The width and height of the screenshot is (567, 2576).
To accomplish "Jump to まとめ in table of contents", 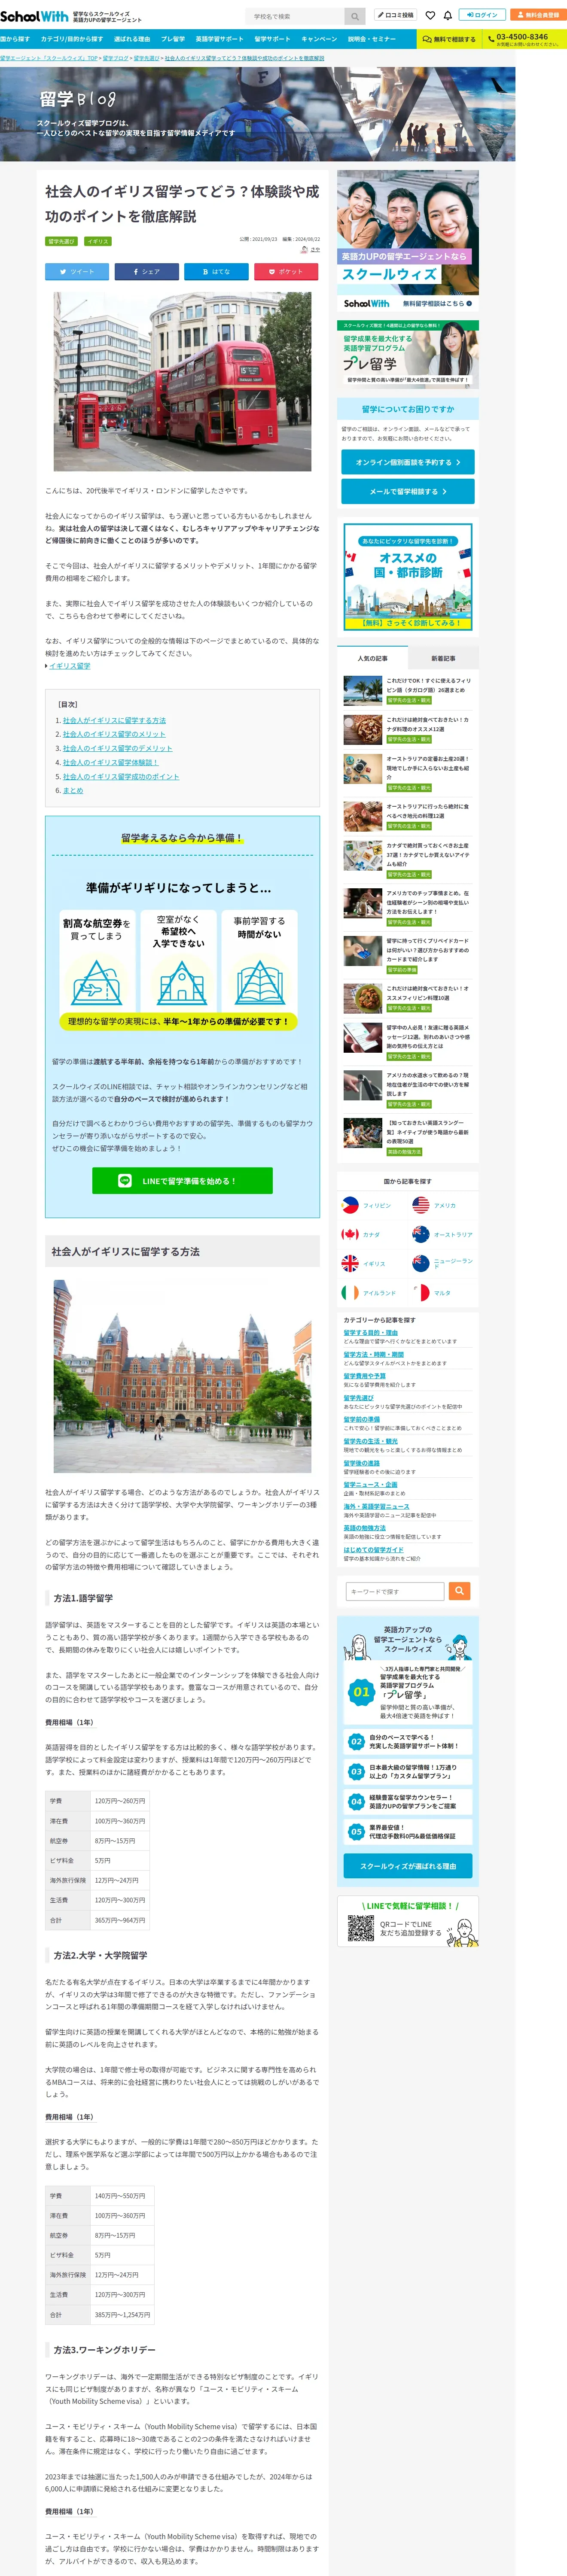I will coord(73,790).
